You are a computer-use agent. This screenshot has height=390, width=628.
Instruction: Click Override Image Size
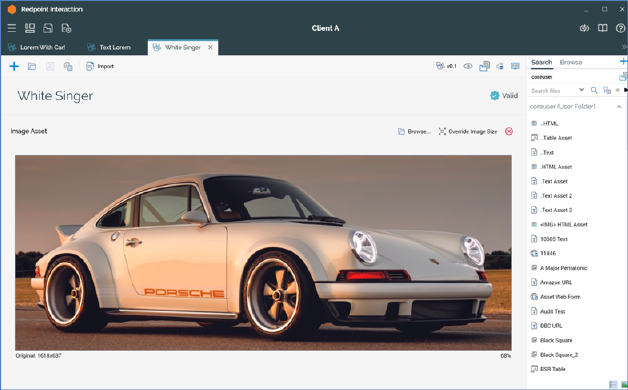tap(468, 131)
